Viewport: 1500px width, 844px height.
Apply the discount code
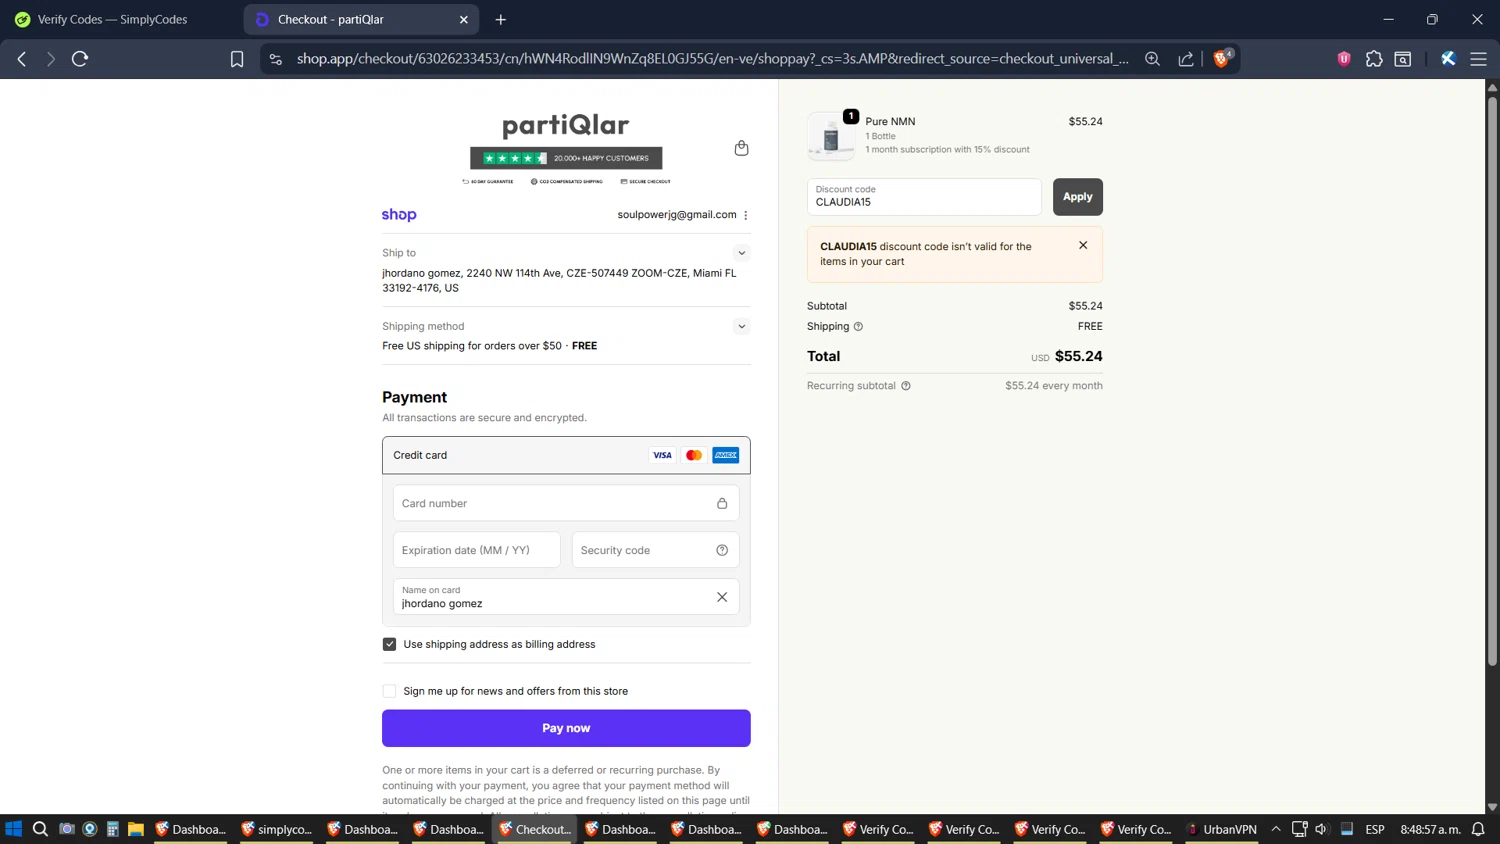[x=1077, y=197]
